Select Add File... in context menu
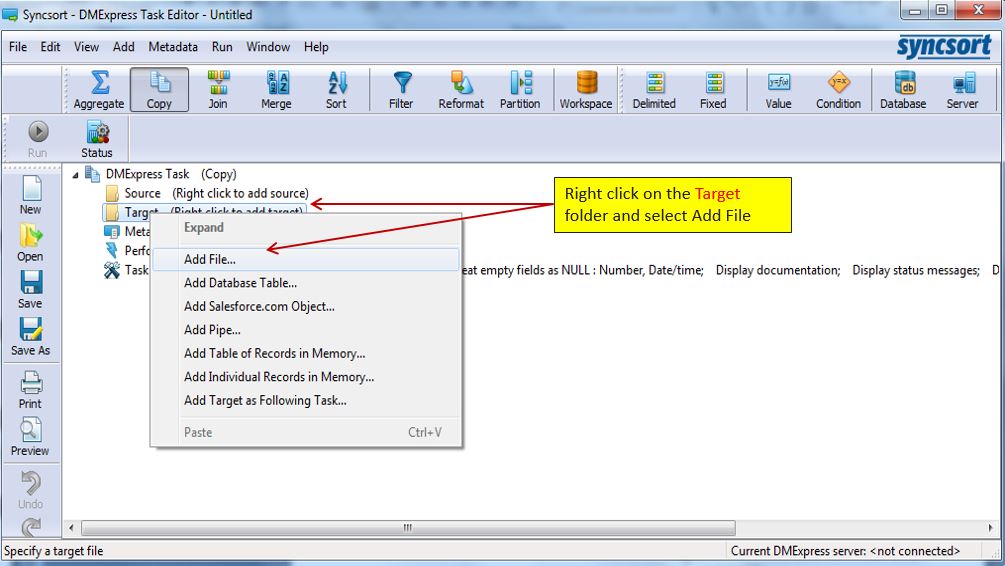This screenshot has height=566, width=1005. click(x=306, y=260)
